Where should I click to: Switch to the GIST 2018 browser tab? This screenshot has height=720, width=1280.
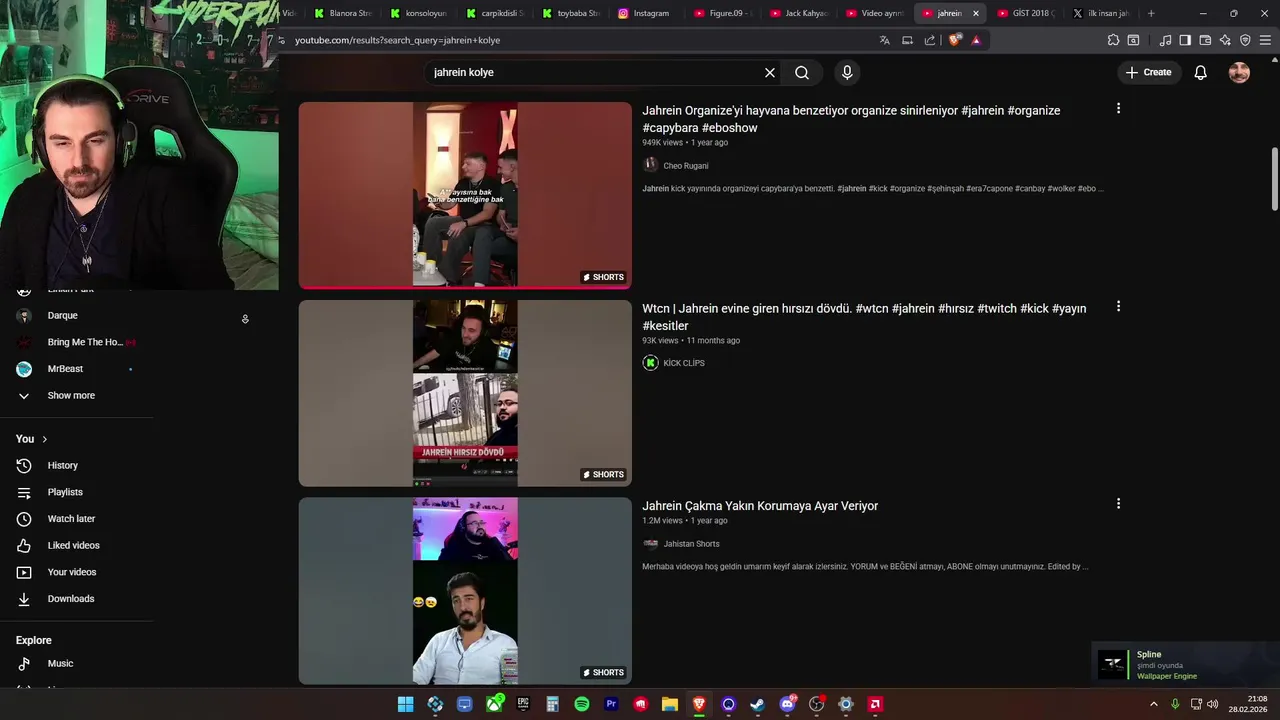tap(1026, 13)
